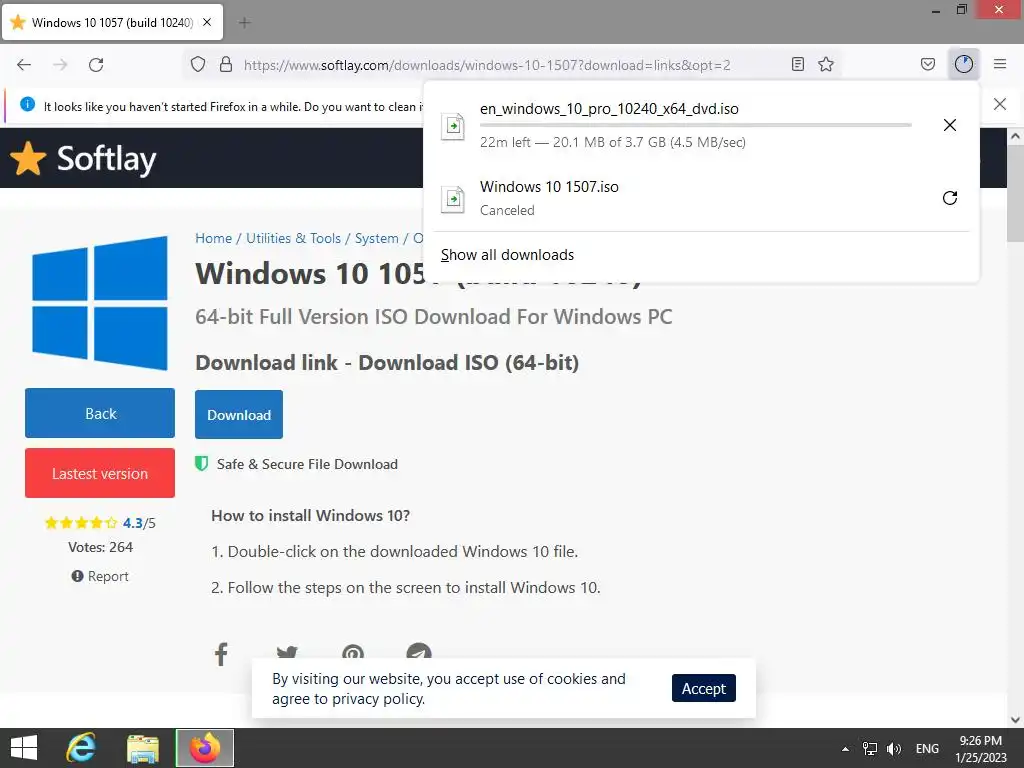The height and width of the screenshot is (768, 1024).
Task: Click the Report exclamation icon
Action: click(77, 576)
